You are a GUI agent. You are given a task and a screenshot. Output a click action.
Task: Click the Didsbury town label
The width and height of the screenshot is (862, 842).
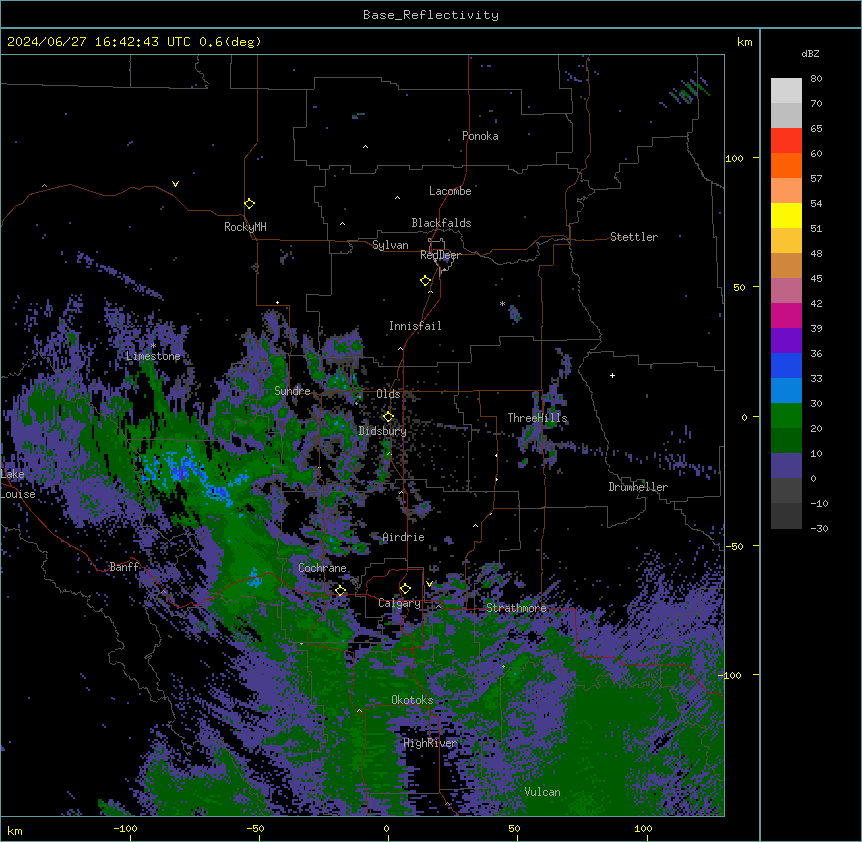383,431
